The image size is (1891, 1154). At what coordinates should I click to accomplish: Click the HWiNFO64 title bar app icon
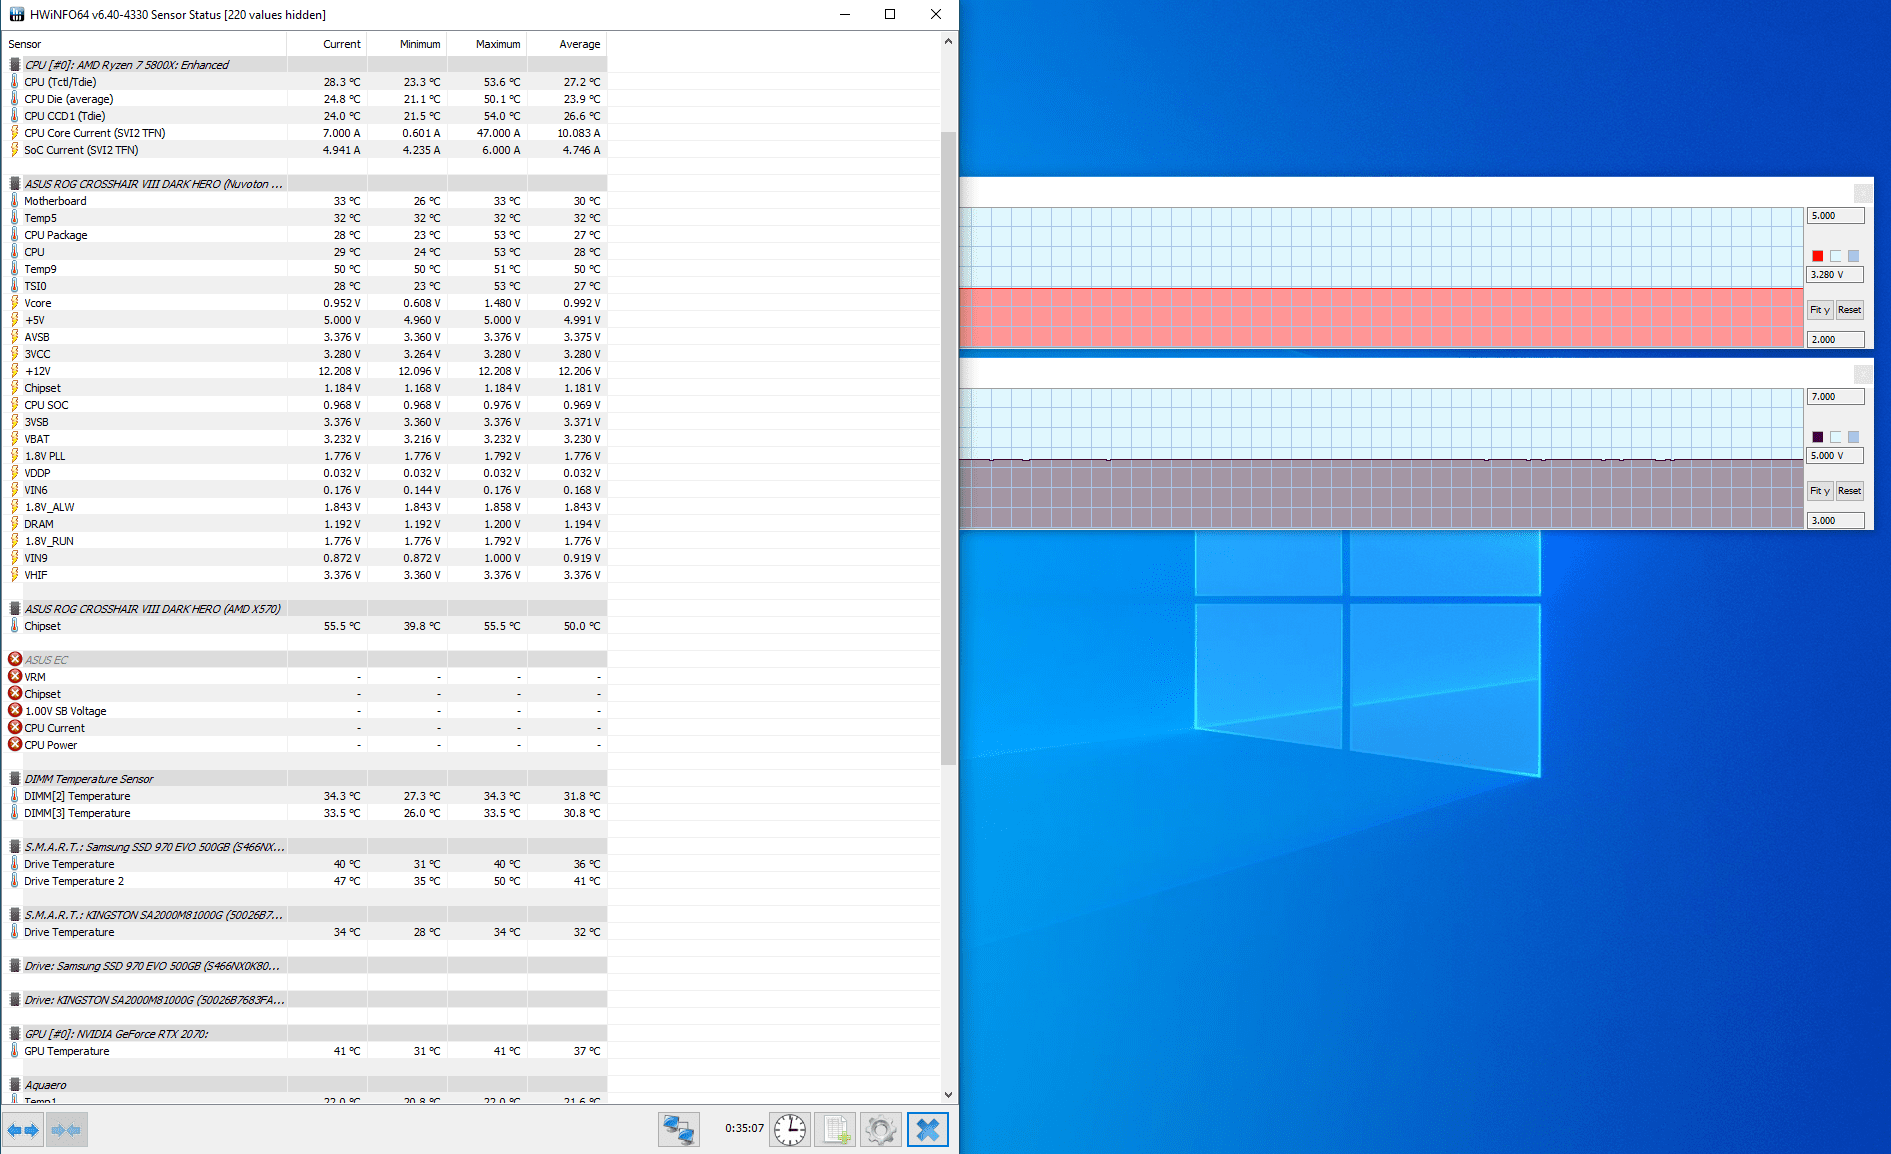(16, 14)
